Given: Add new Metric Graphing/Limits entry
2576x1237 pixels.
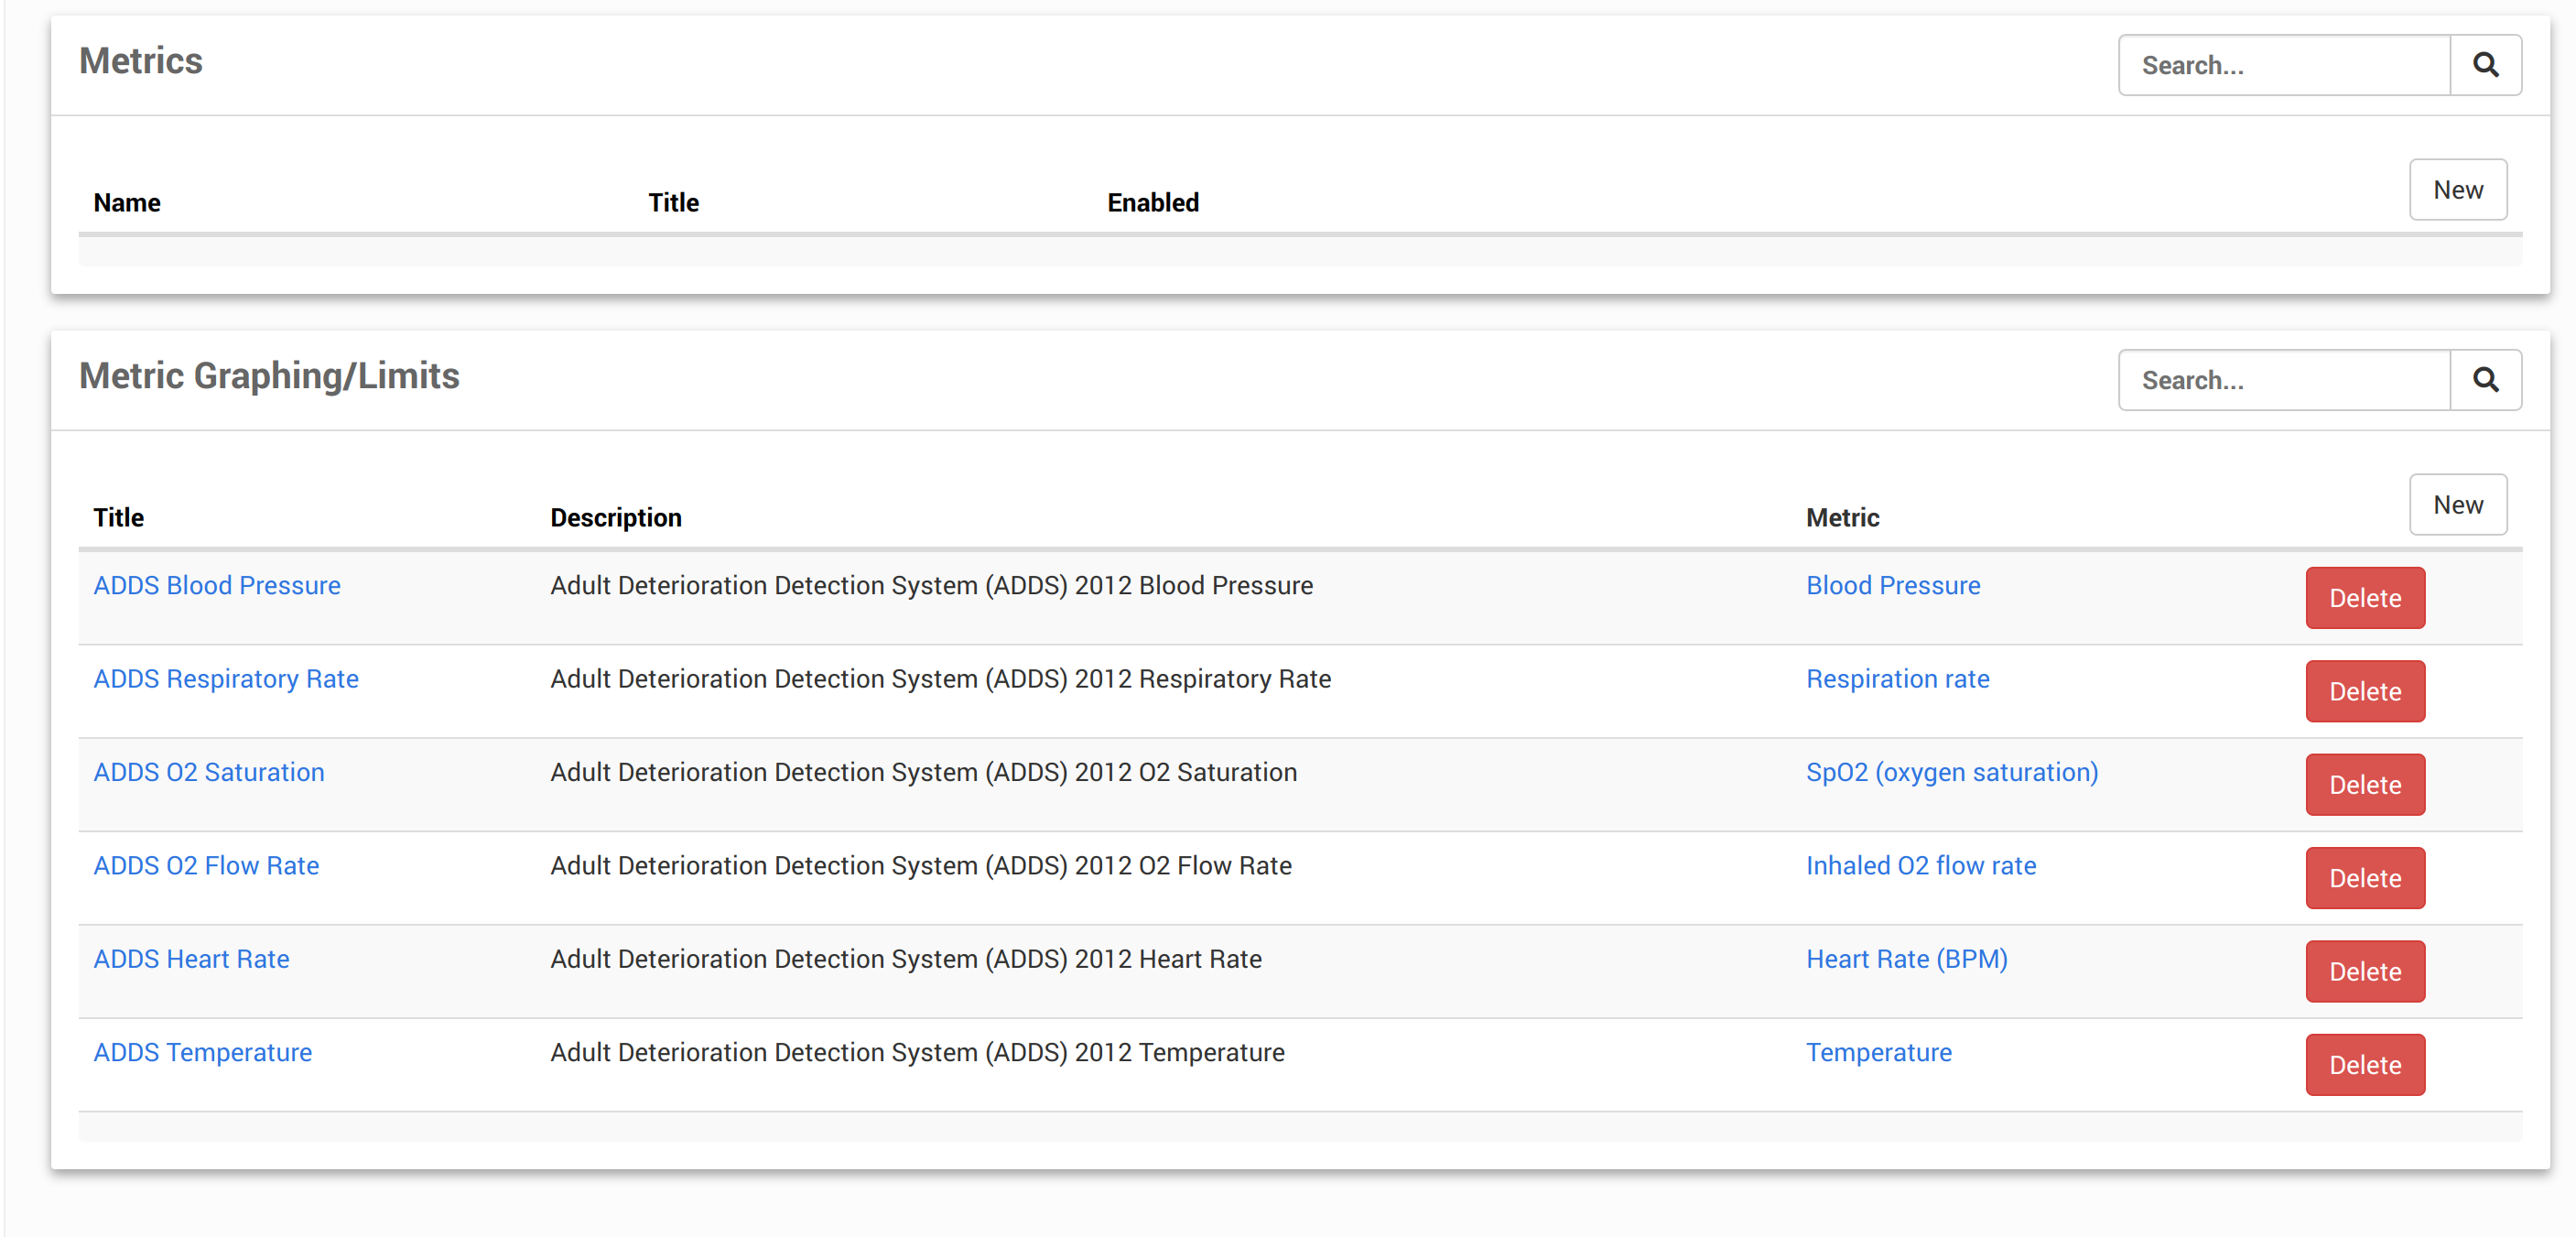Looking at the screenshot, I should (x=2456, y=505).
